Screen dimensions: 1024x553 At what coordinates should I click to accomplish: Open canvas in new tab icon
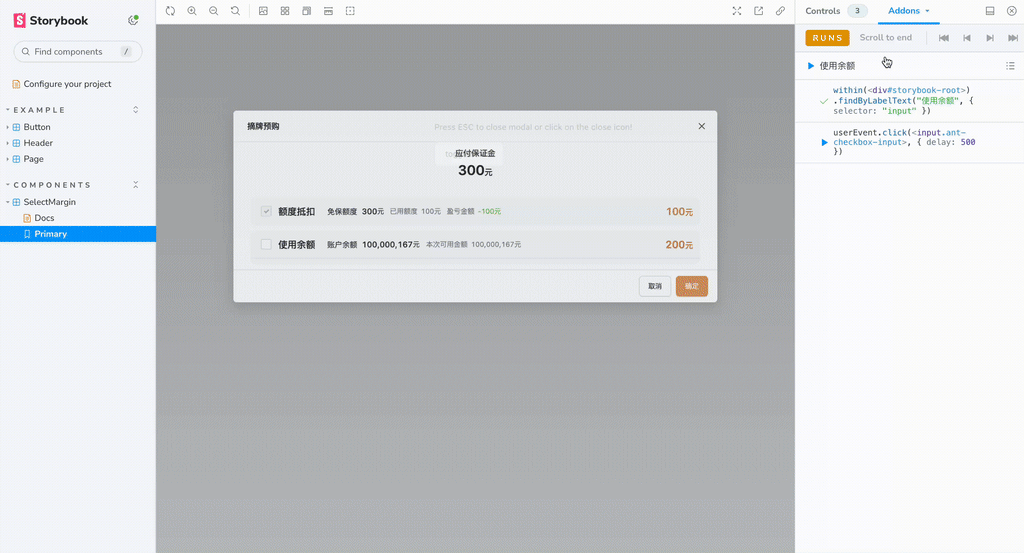point(758,11)
